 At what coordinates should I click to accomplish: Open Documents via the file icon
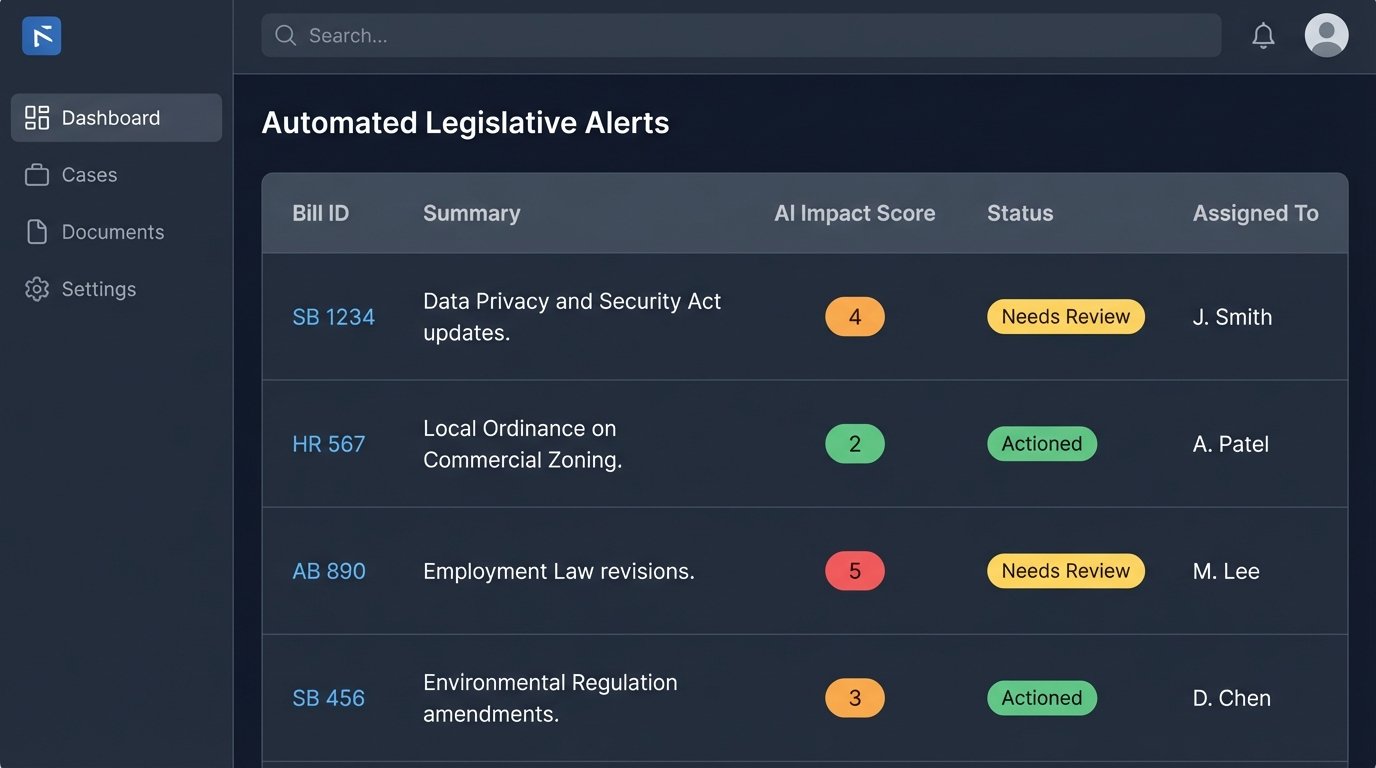36,231
